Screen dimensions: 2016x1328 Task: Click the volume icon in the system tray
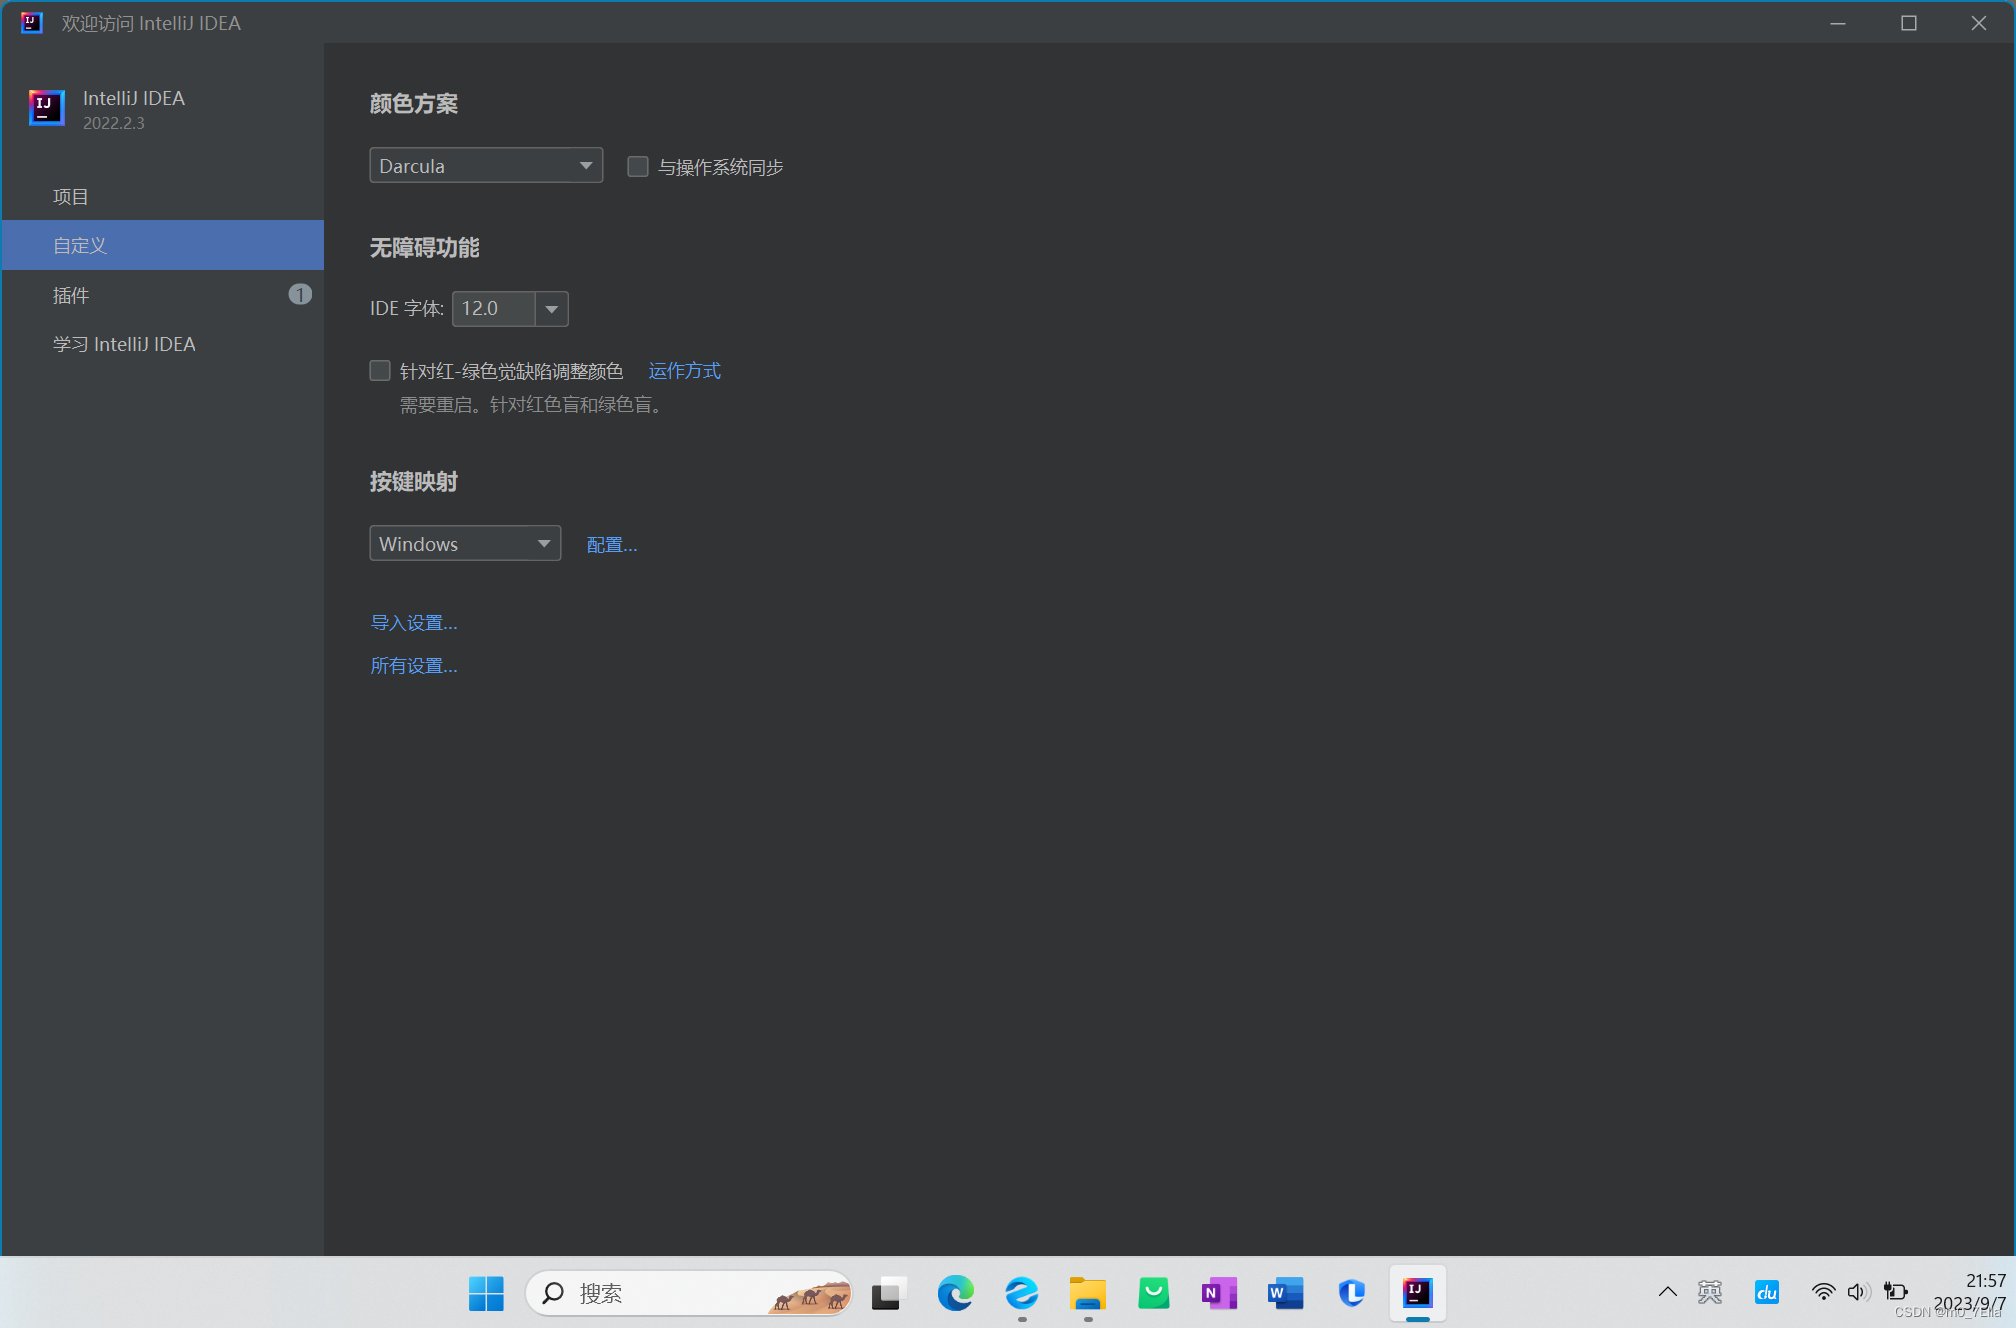click(x=1859, y=1292)
